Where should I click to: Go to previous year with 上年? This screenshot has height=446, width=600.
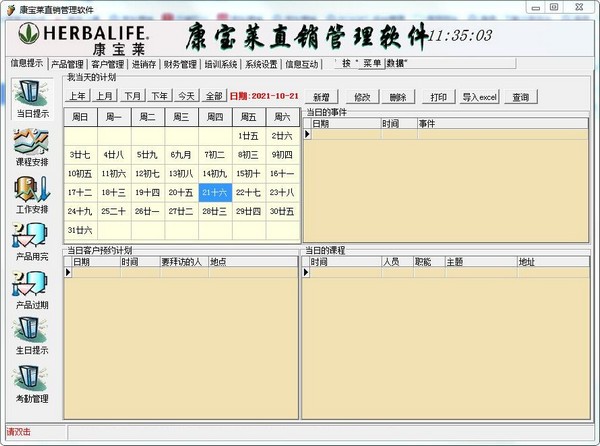click(x=77, y=96)
